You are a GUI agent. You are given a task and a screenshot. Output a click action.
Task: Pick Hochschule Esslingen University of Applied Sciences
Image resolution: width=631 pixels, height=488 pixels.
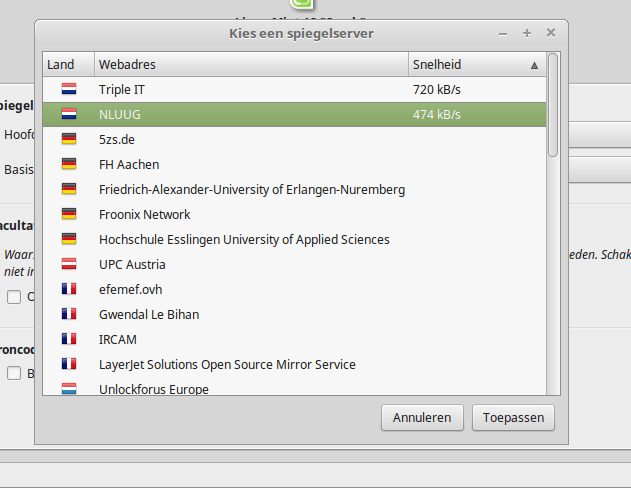[294, 239]
